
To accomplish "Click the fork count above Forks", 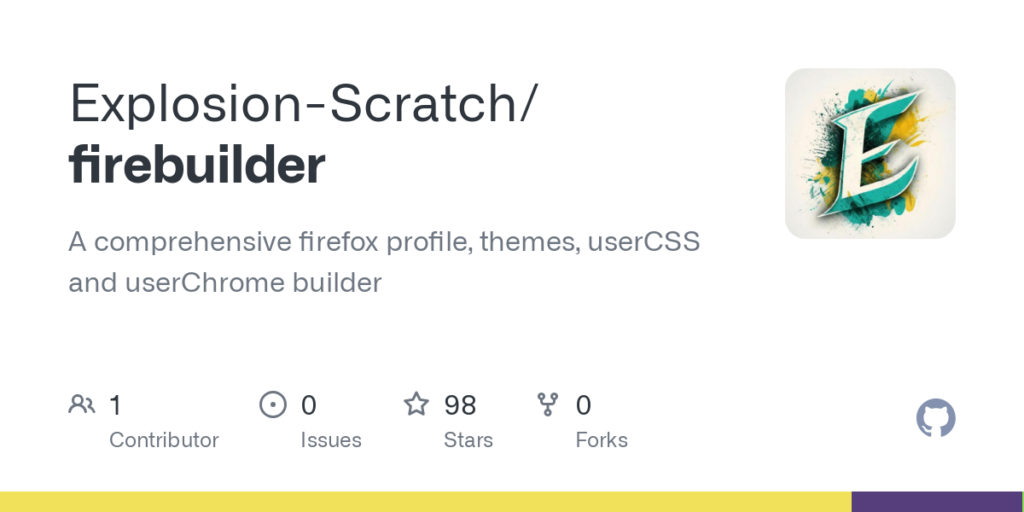I will pyautogui.click(x=584, y=405).
